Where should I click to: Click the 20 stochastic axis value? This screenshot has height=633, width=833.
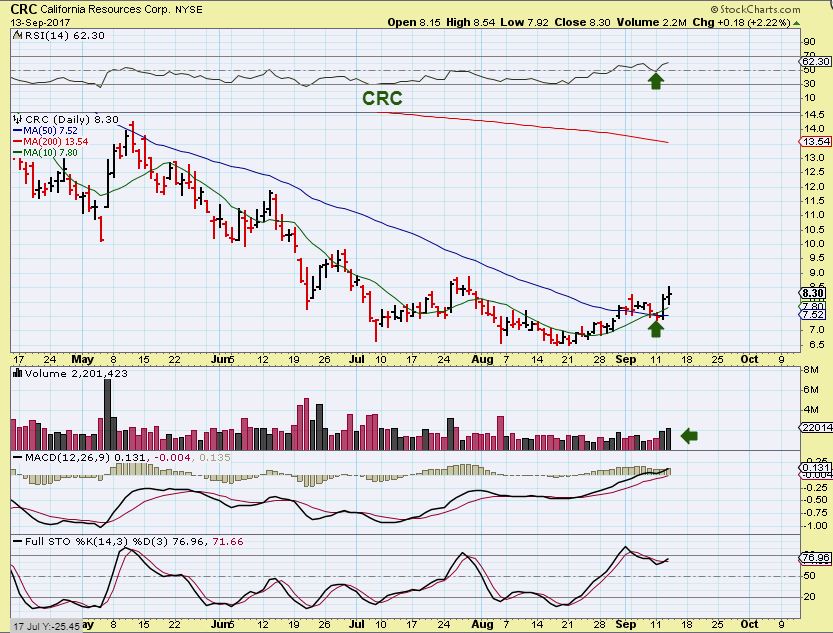pyautogui.click(x=809, y=596)
